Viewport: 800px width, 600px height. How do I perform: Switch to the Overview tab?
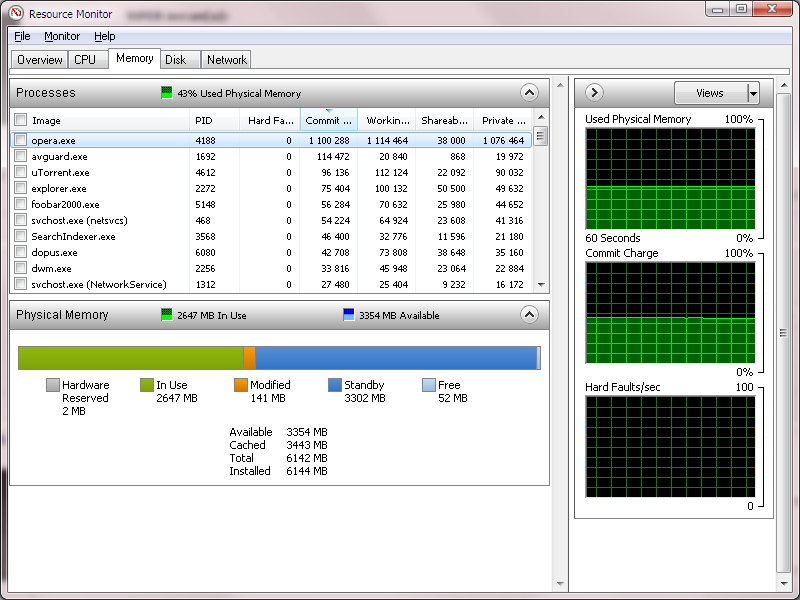(x=39, y=60)
